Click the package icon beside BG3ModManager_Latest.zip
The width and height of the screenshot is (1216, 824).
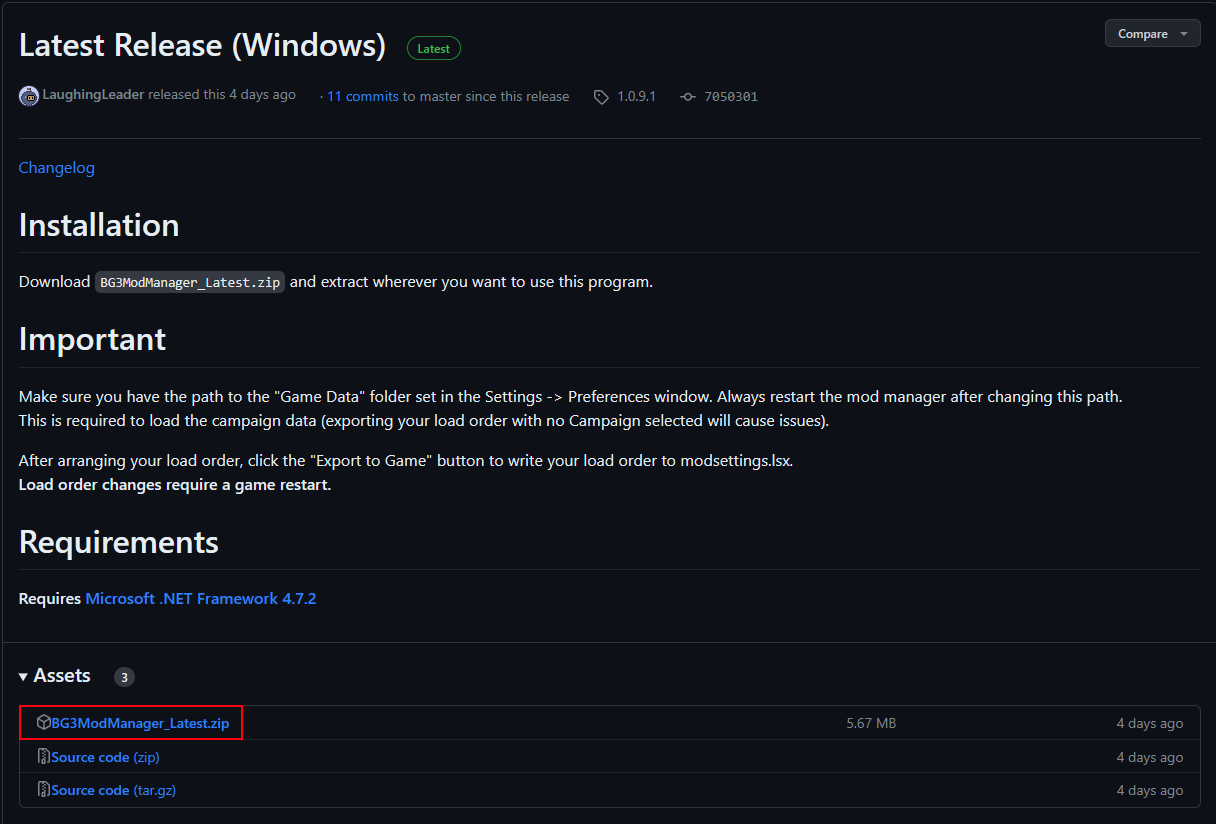tap(44, 722)
